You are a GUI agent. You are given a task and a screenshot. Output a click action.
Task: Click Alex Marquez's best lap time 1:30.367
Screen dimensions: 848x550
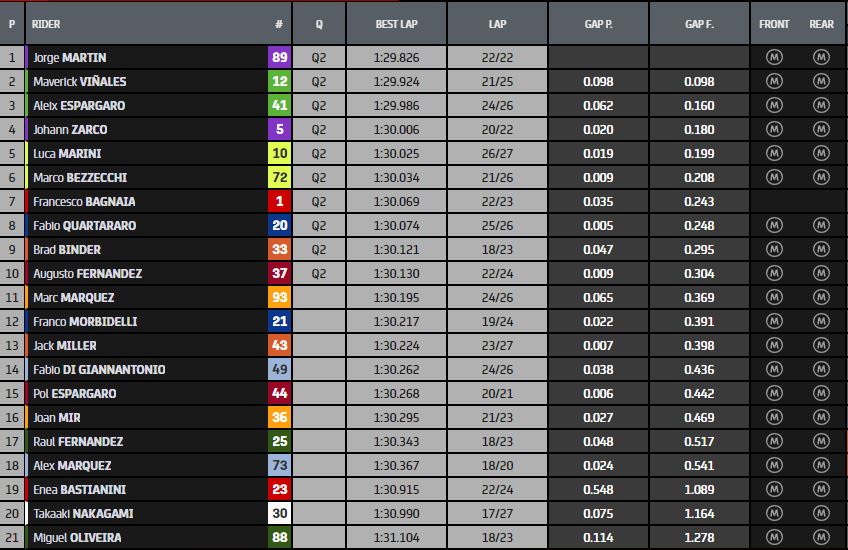pos(395,465)
